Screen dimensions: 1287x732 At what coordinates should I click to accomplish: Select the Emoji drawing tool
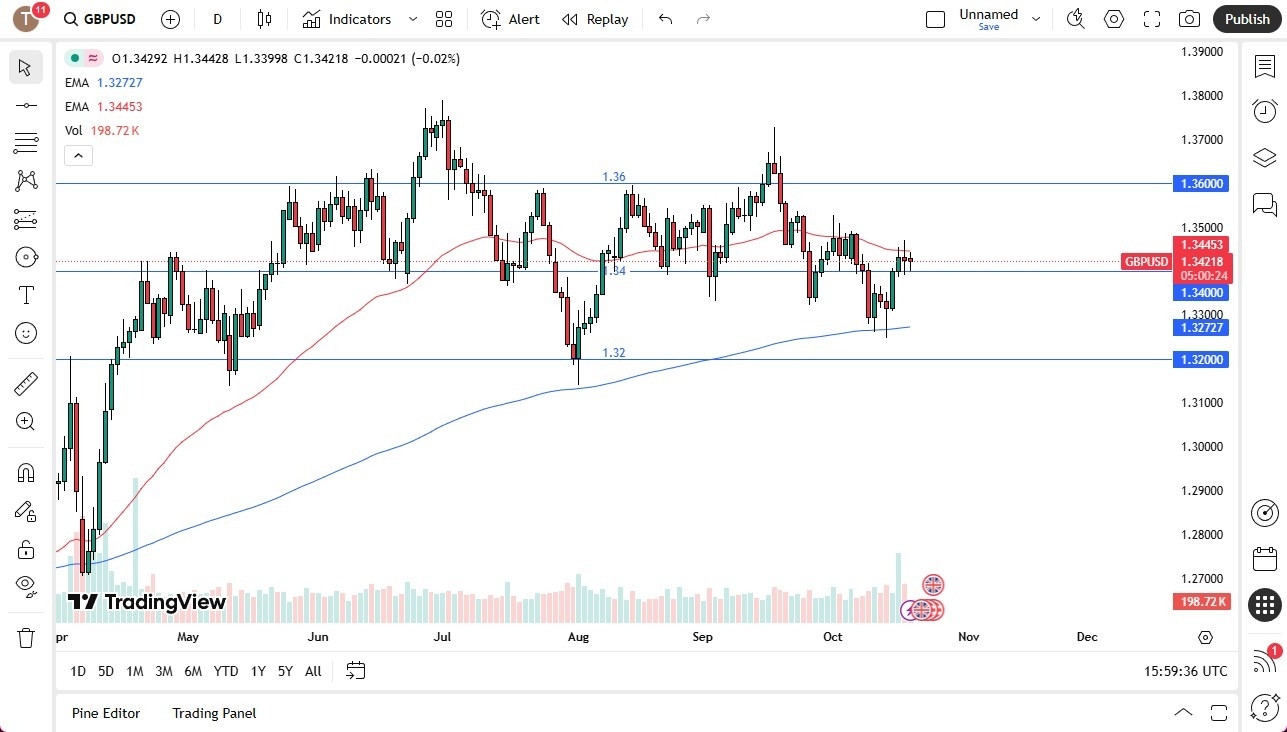click(x=26, y=333)
